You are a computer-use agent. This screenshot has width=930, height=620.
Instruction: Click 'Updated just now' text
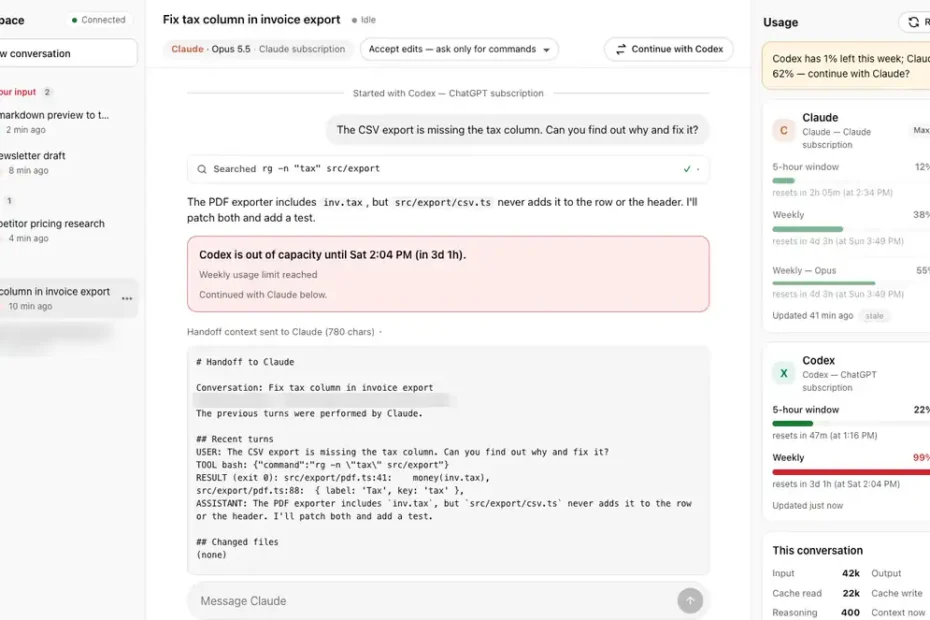click(807, 505)
